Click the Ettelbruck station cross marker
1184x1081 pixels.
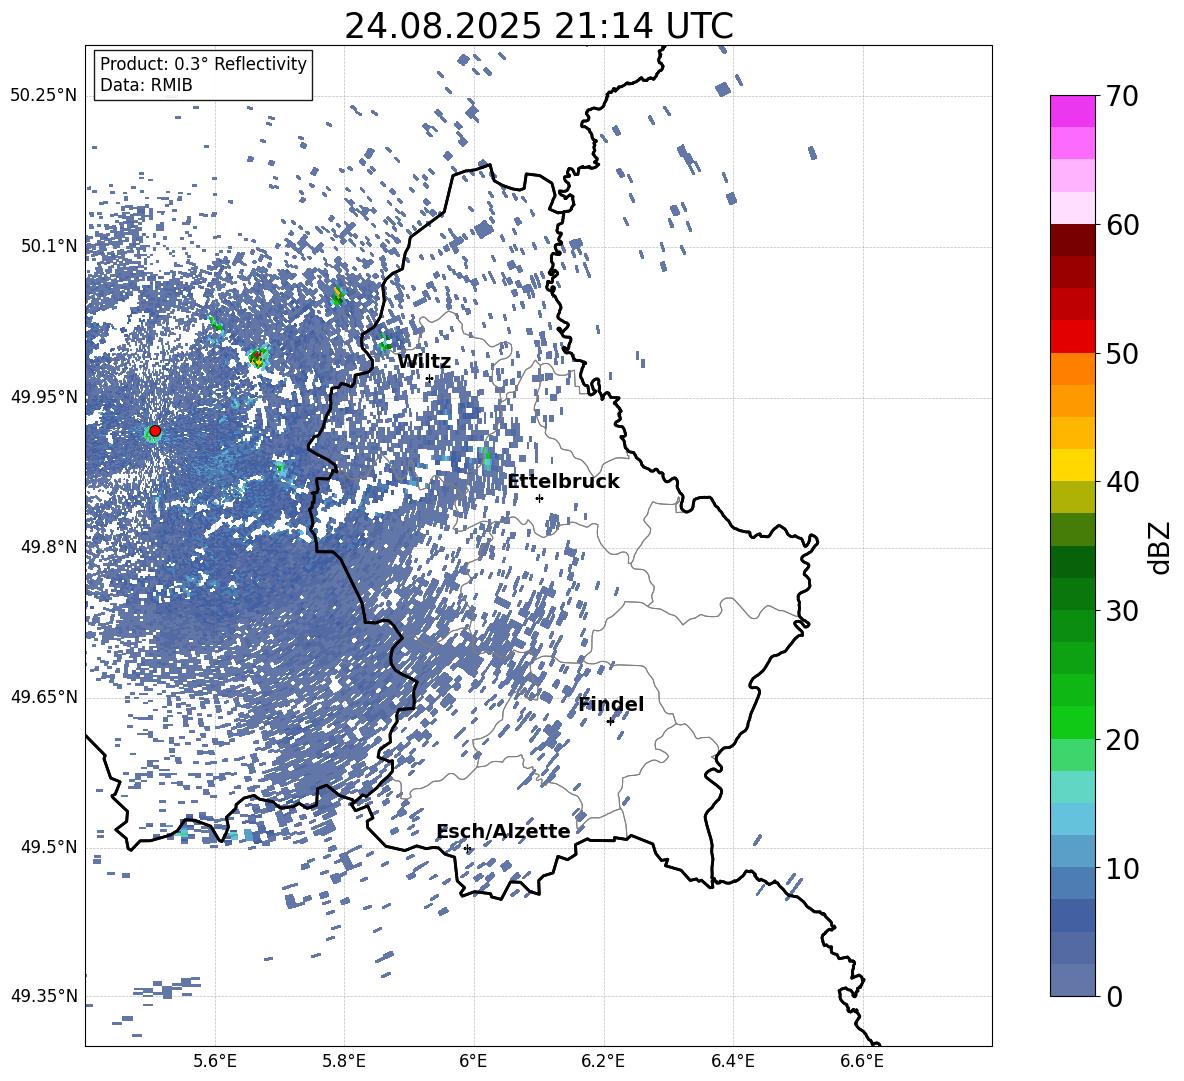[x=539, y=498]
